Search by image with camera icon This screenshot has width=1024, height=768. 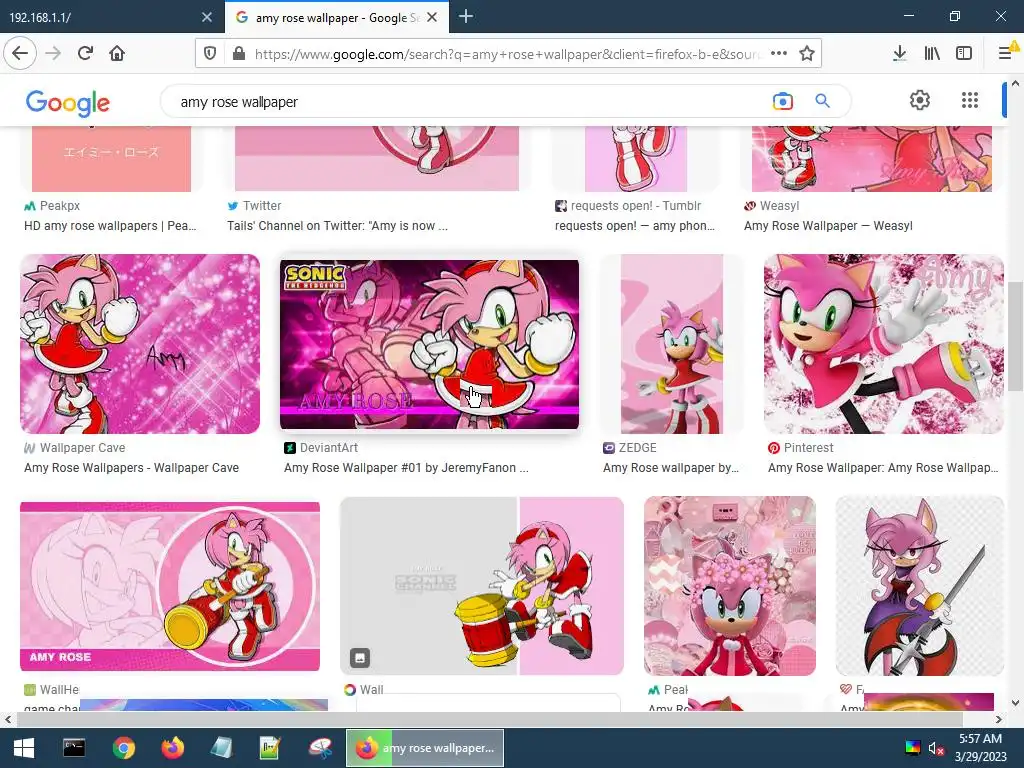pos(782,101)
